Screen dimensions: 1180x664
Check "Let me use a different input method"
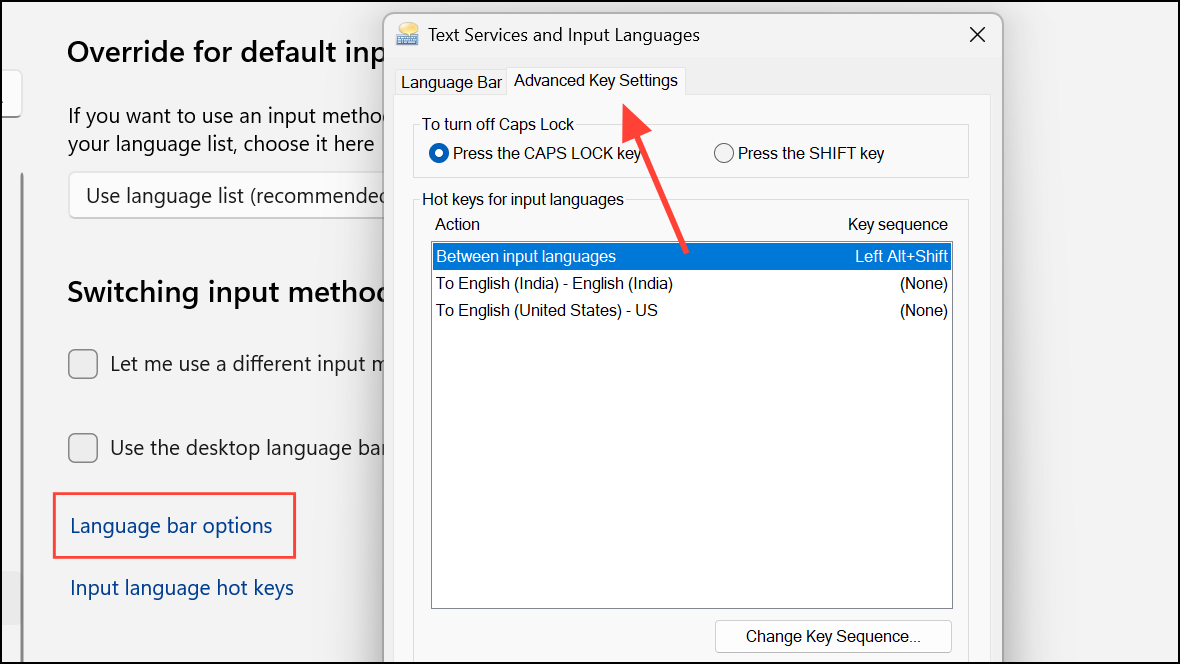click(82, 364)
